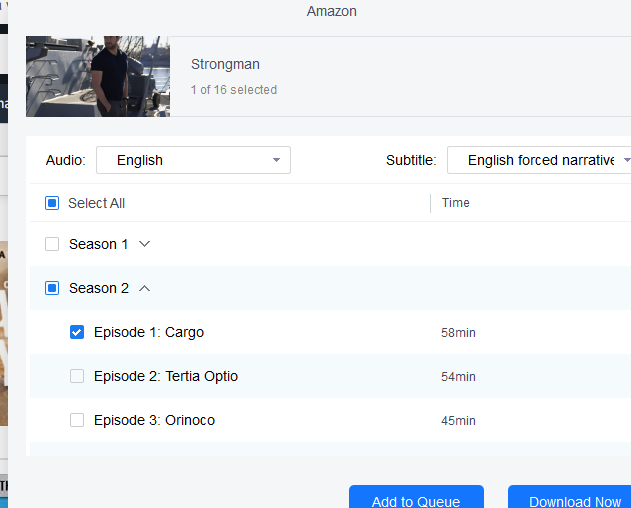Click the Strongman video thumbnail
The image size is (631, 508).
click(x=98, y=76)
